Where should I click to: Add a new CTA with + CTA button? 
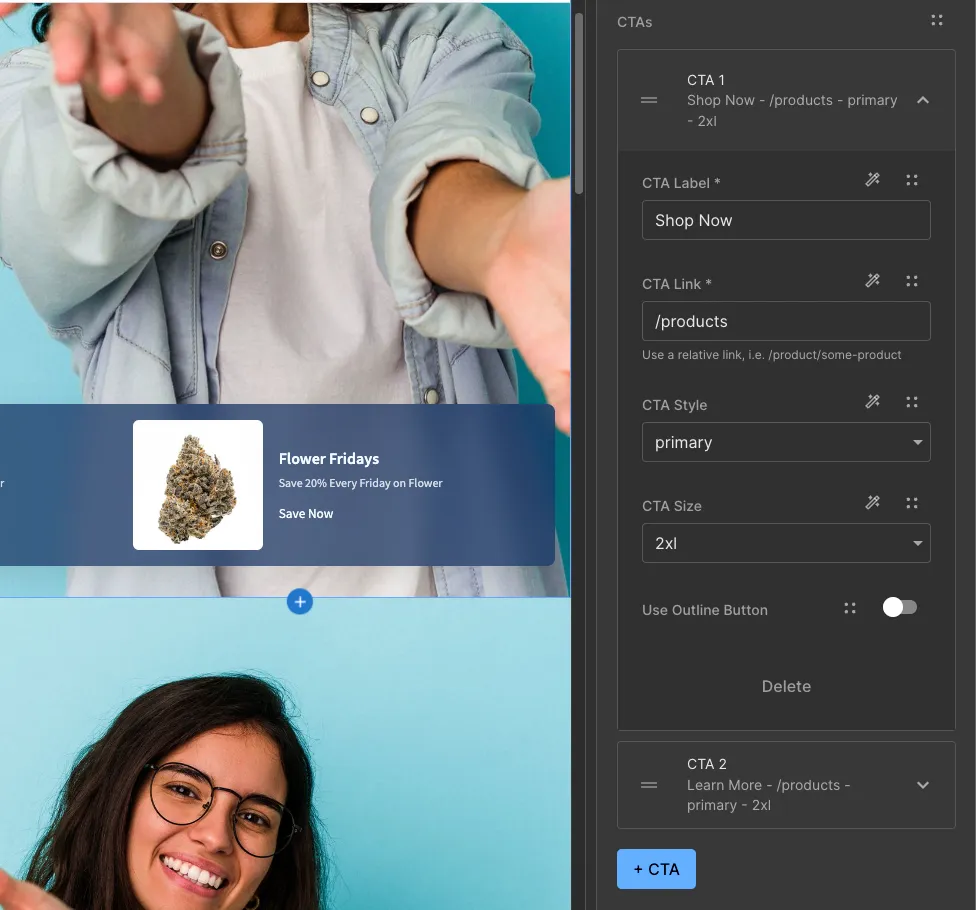(656, 869)
